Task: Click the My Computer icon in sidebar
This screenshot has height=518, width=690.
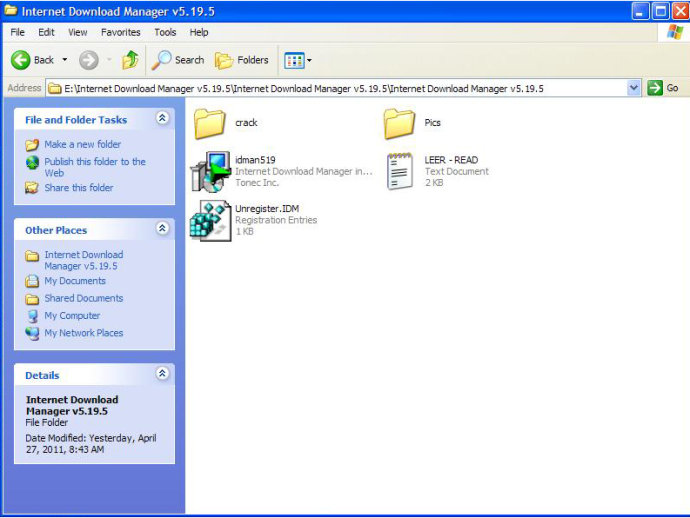Action: click(x=32, y=316)
